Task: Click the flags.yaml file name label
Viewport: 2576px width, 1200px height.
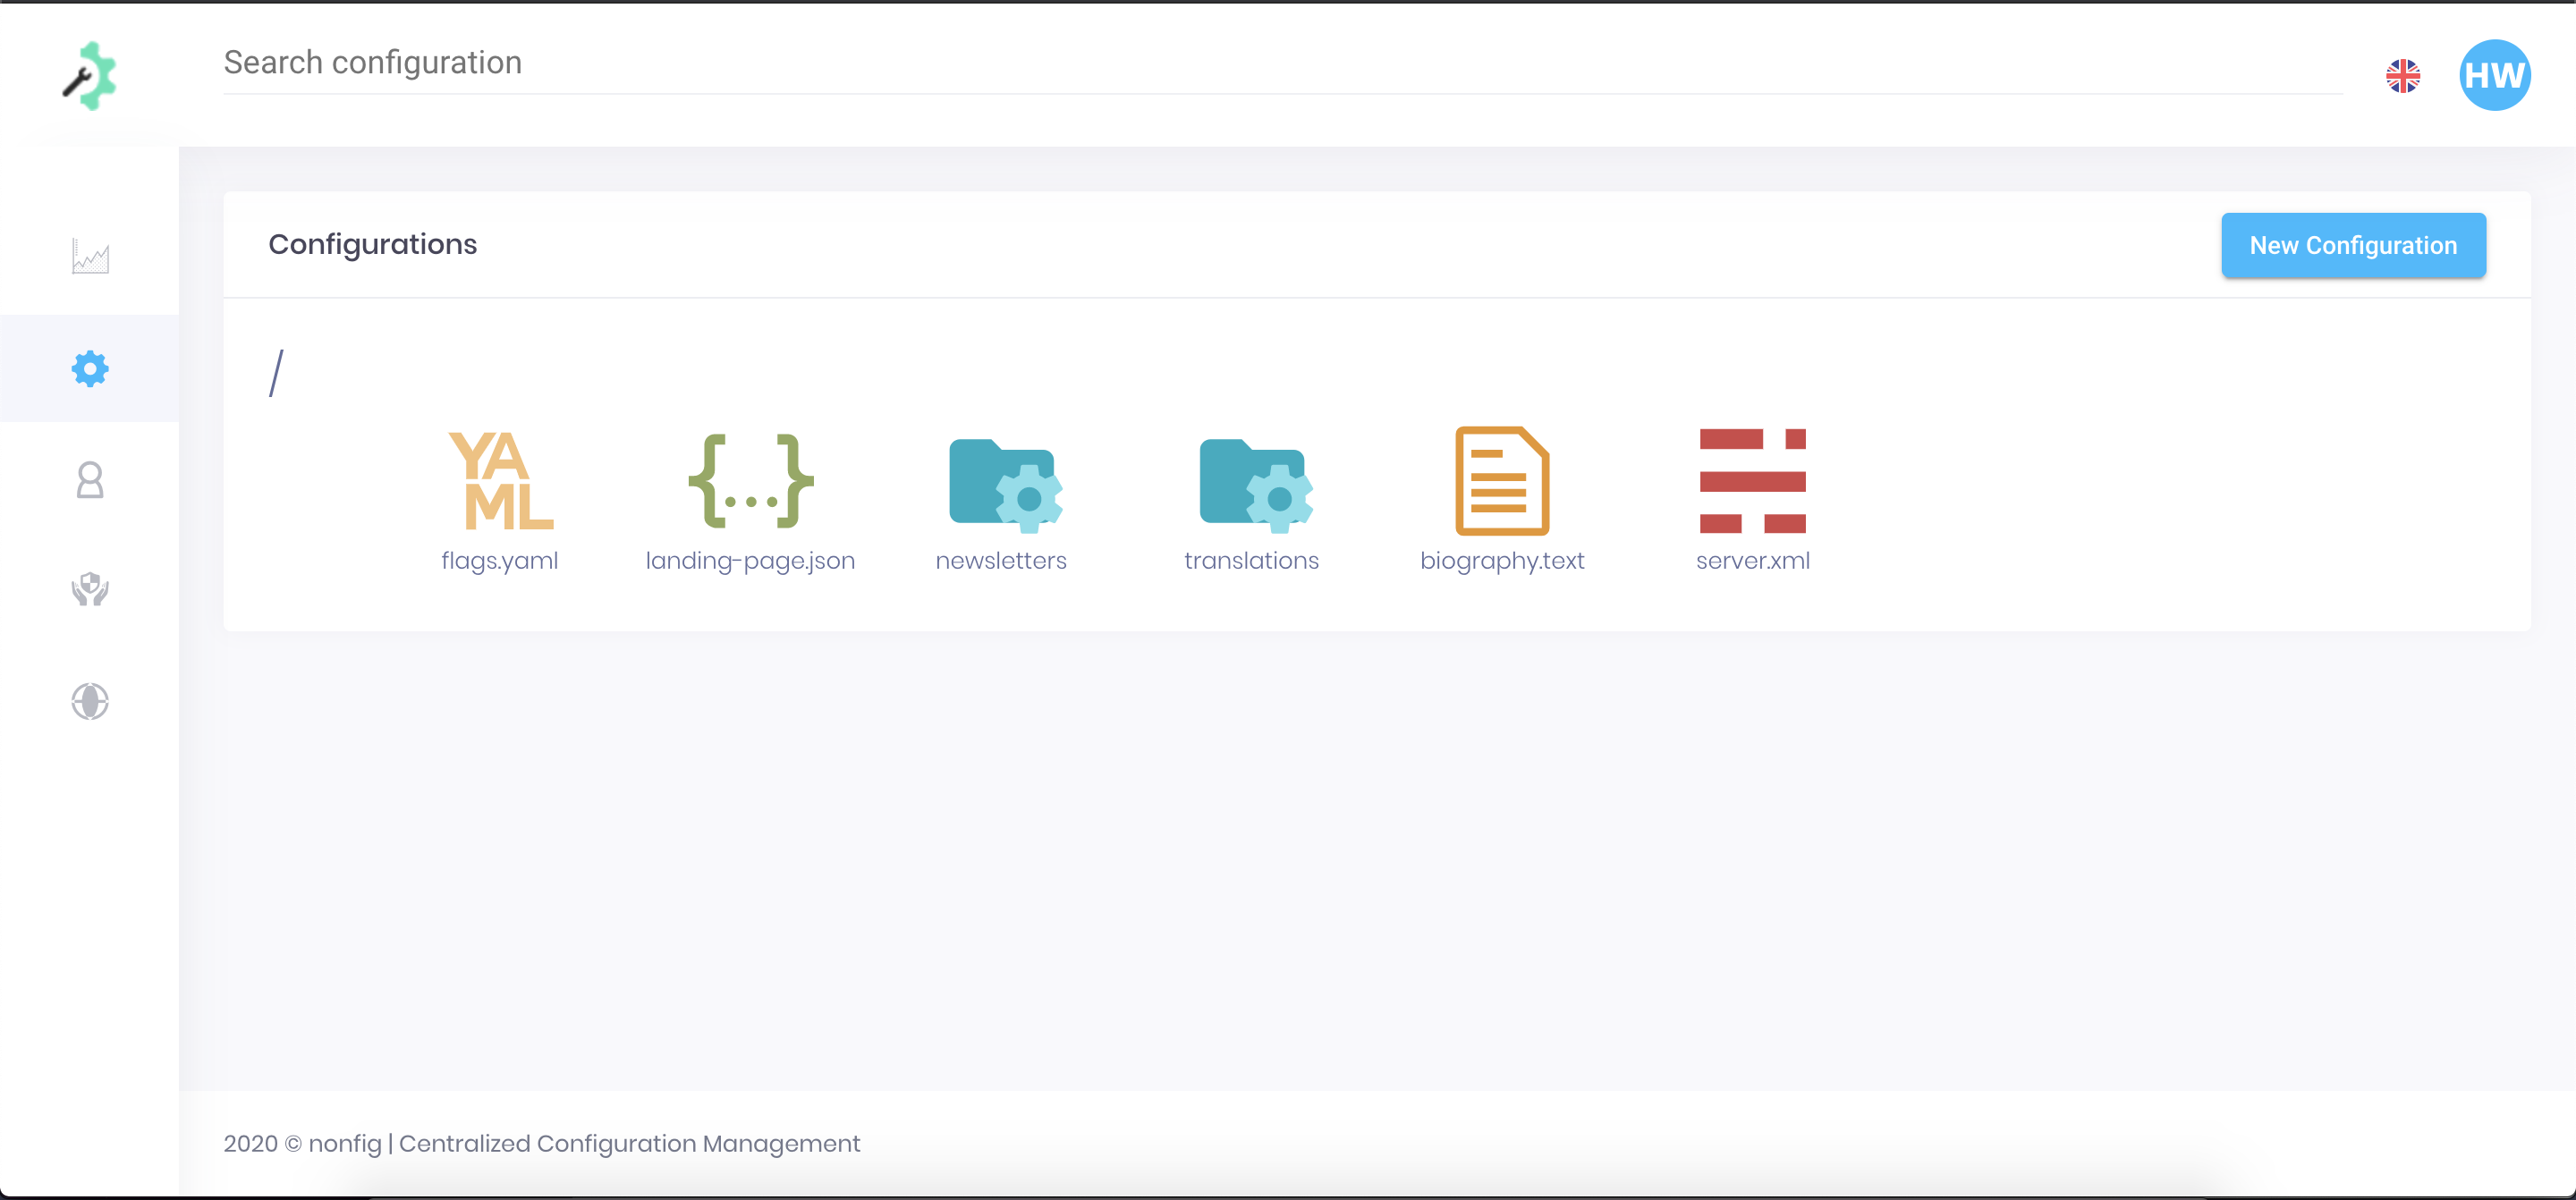Action: [500, 561]
